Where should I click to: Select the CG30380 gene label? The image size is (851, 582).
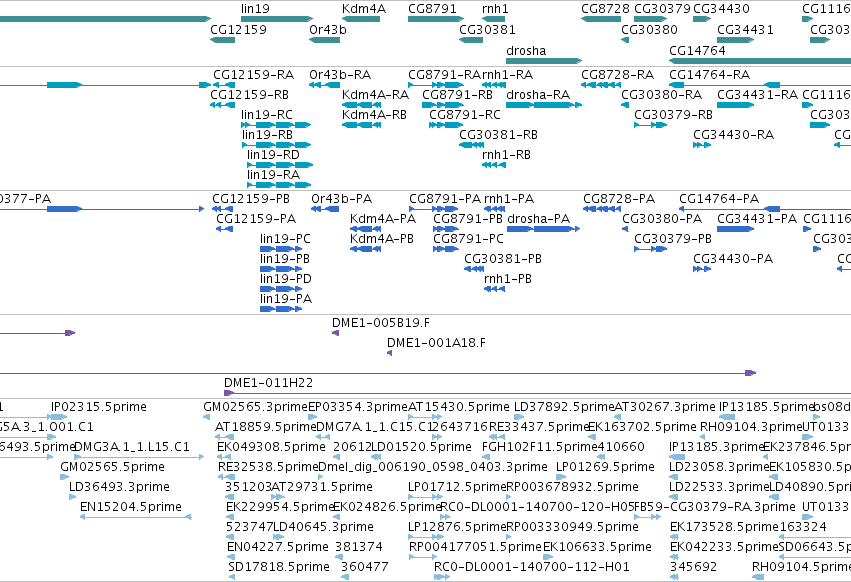point(649,29)
